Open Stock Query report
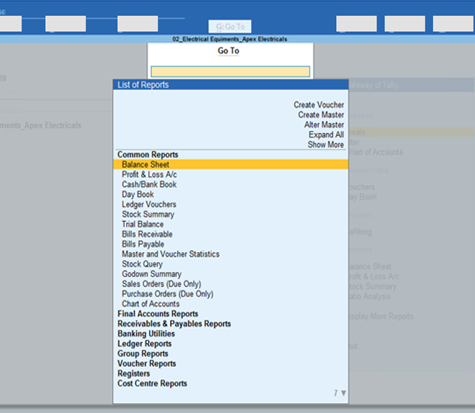475x413 pixels. (142, 264)
